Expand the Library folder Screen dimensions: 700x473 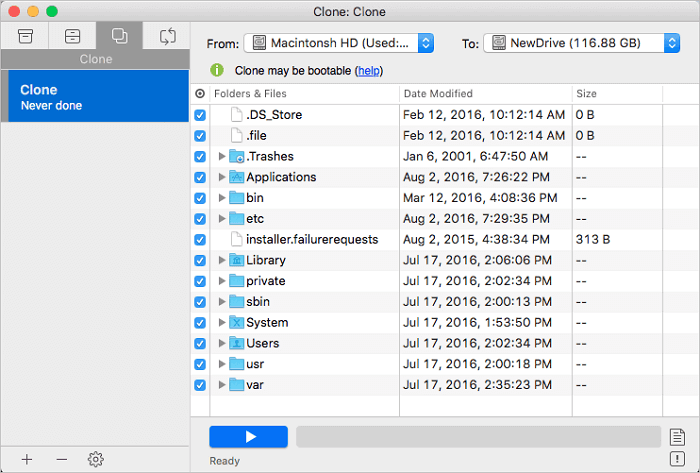coord(222,260)
